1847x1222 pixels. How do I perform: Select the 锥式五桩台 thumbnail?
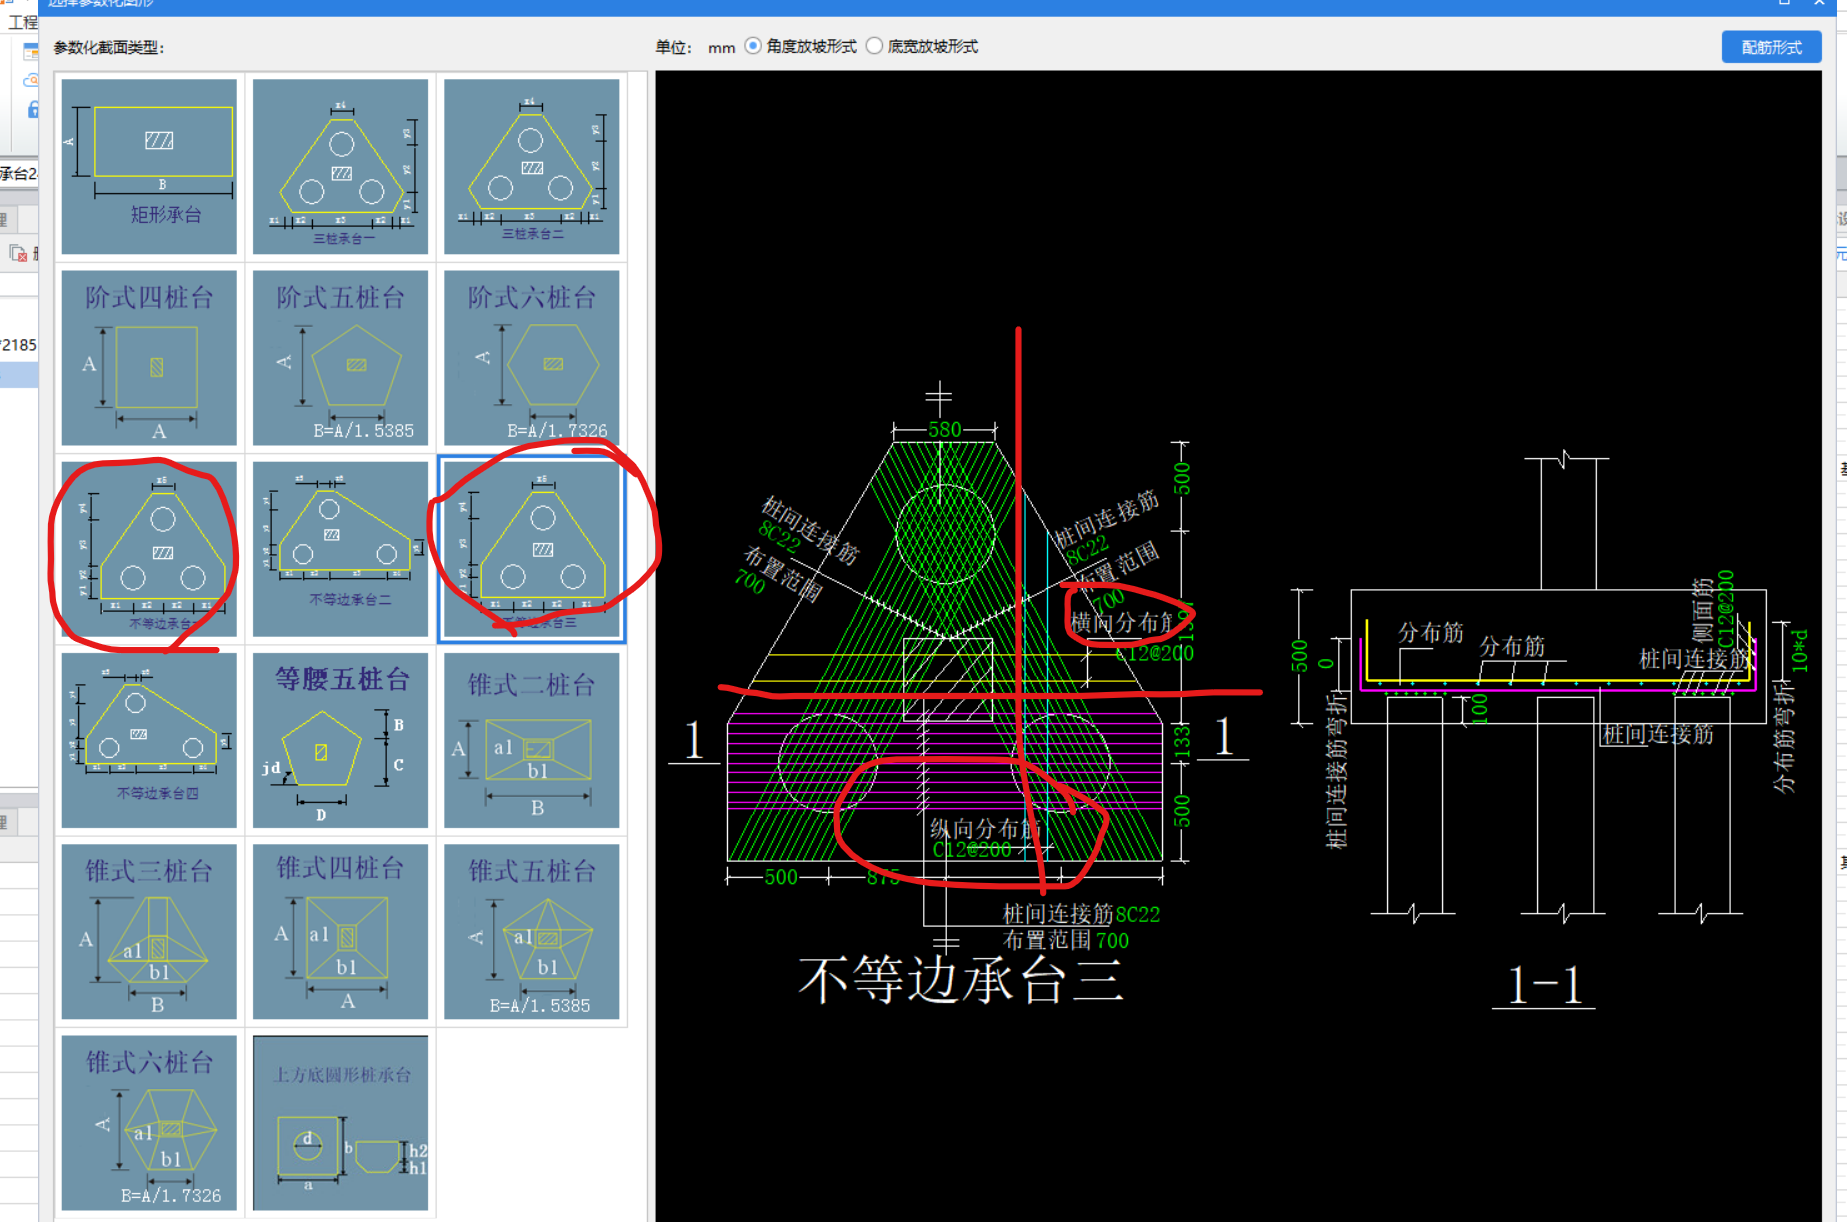pos(531,930)
